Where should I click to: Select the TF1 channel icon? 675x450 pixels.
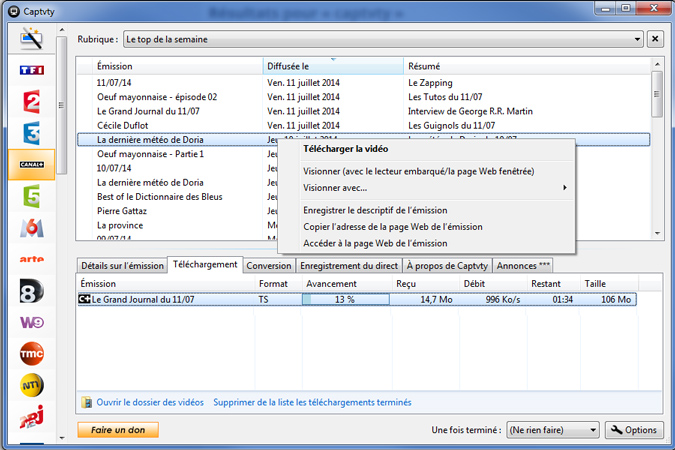tap(31, 71)
